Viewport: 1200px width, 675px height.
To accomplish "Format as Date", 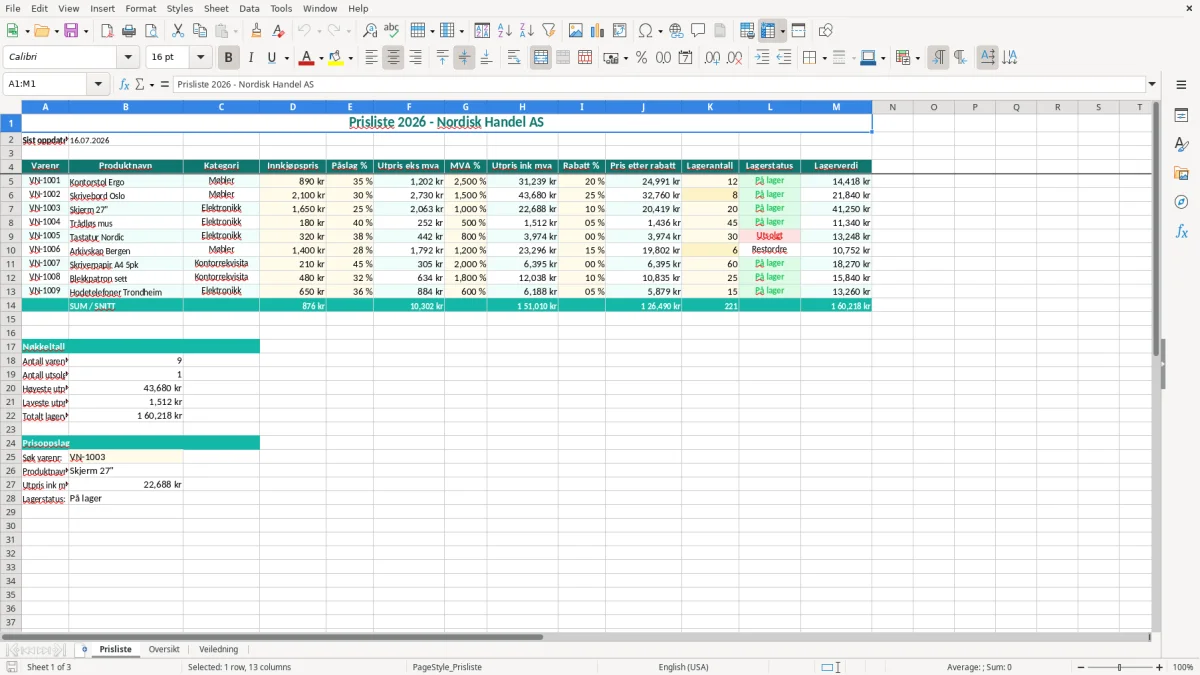I will pyautogui.click(x=685, y=58).
